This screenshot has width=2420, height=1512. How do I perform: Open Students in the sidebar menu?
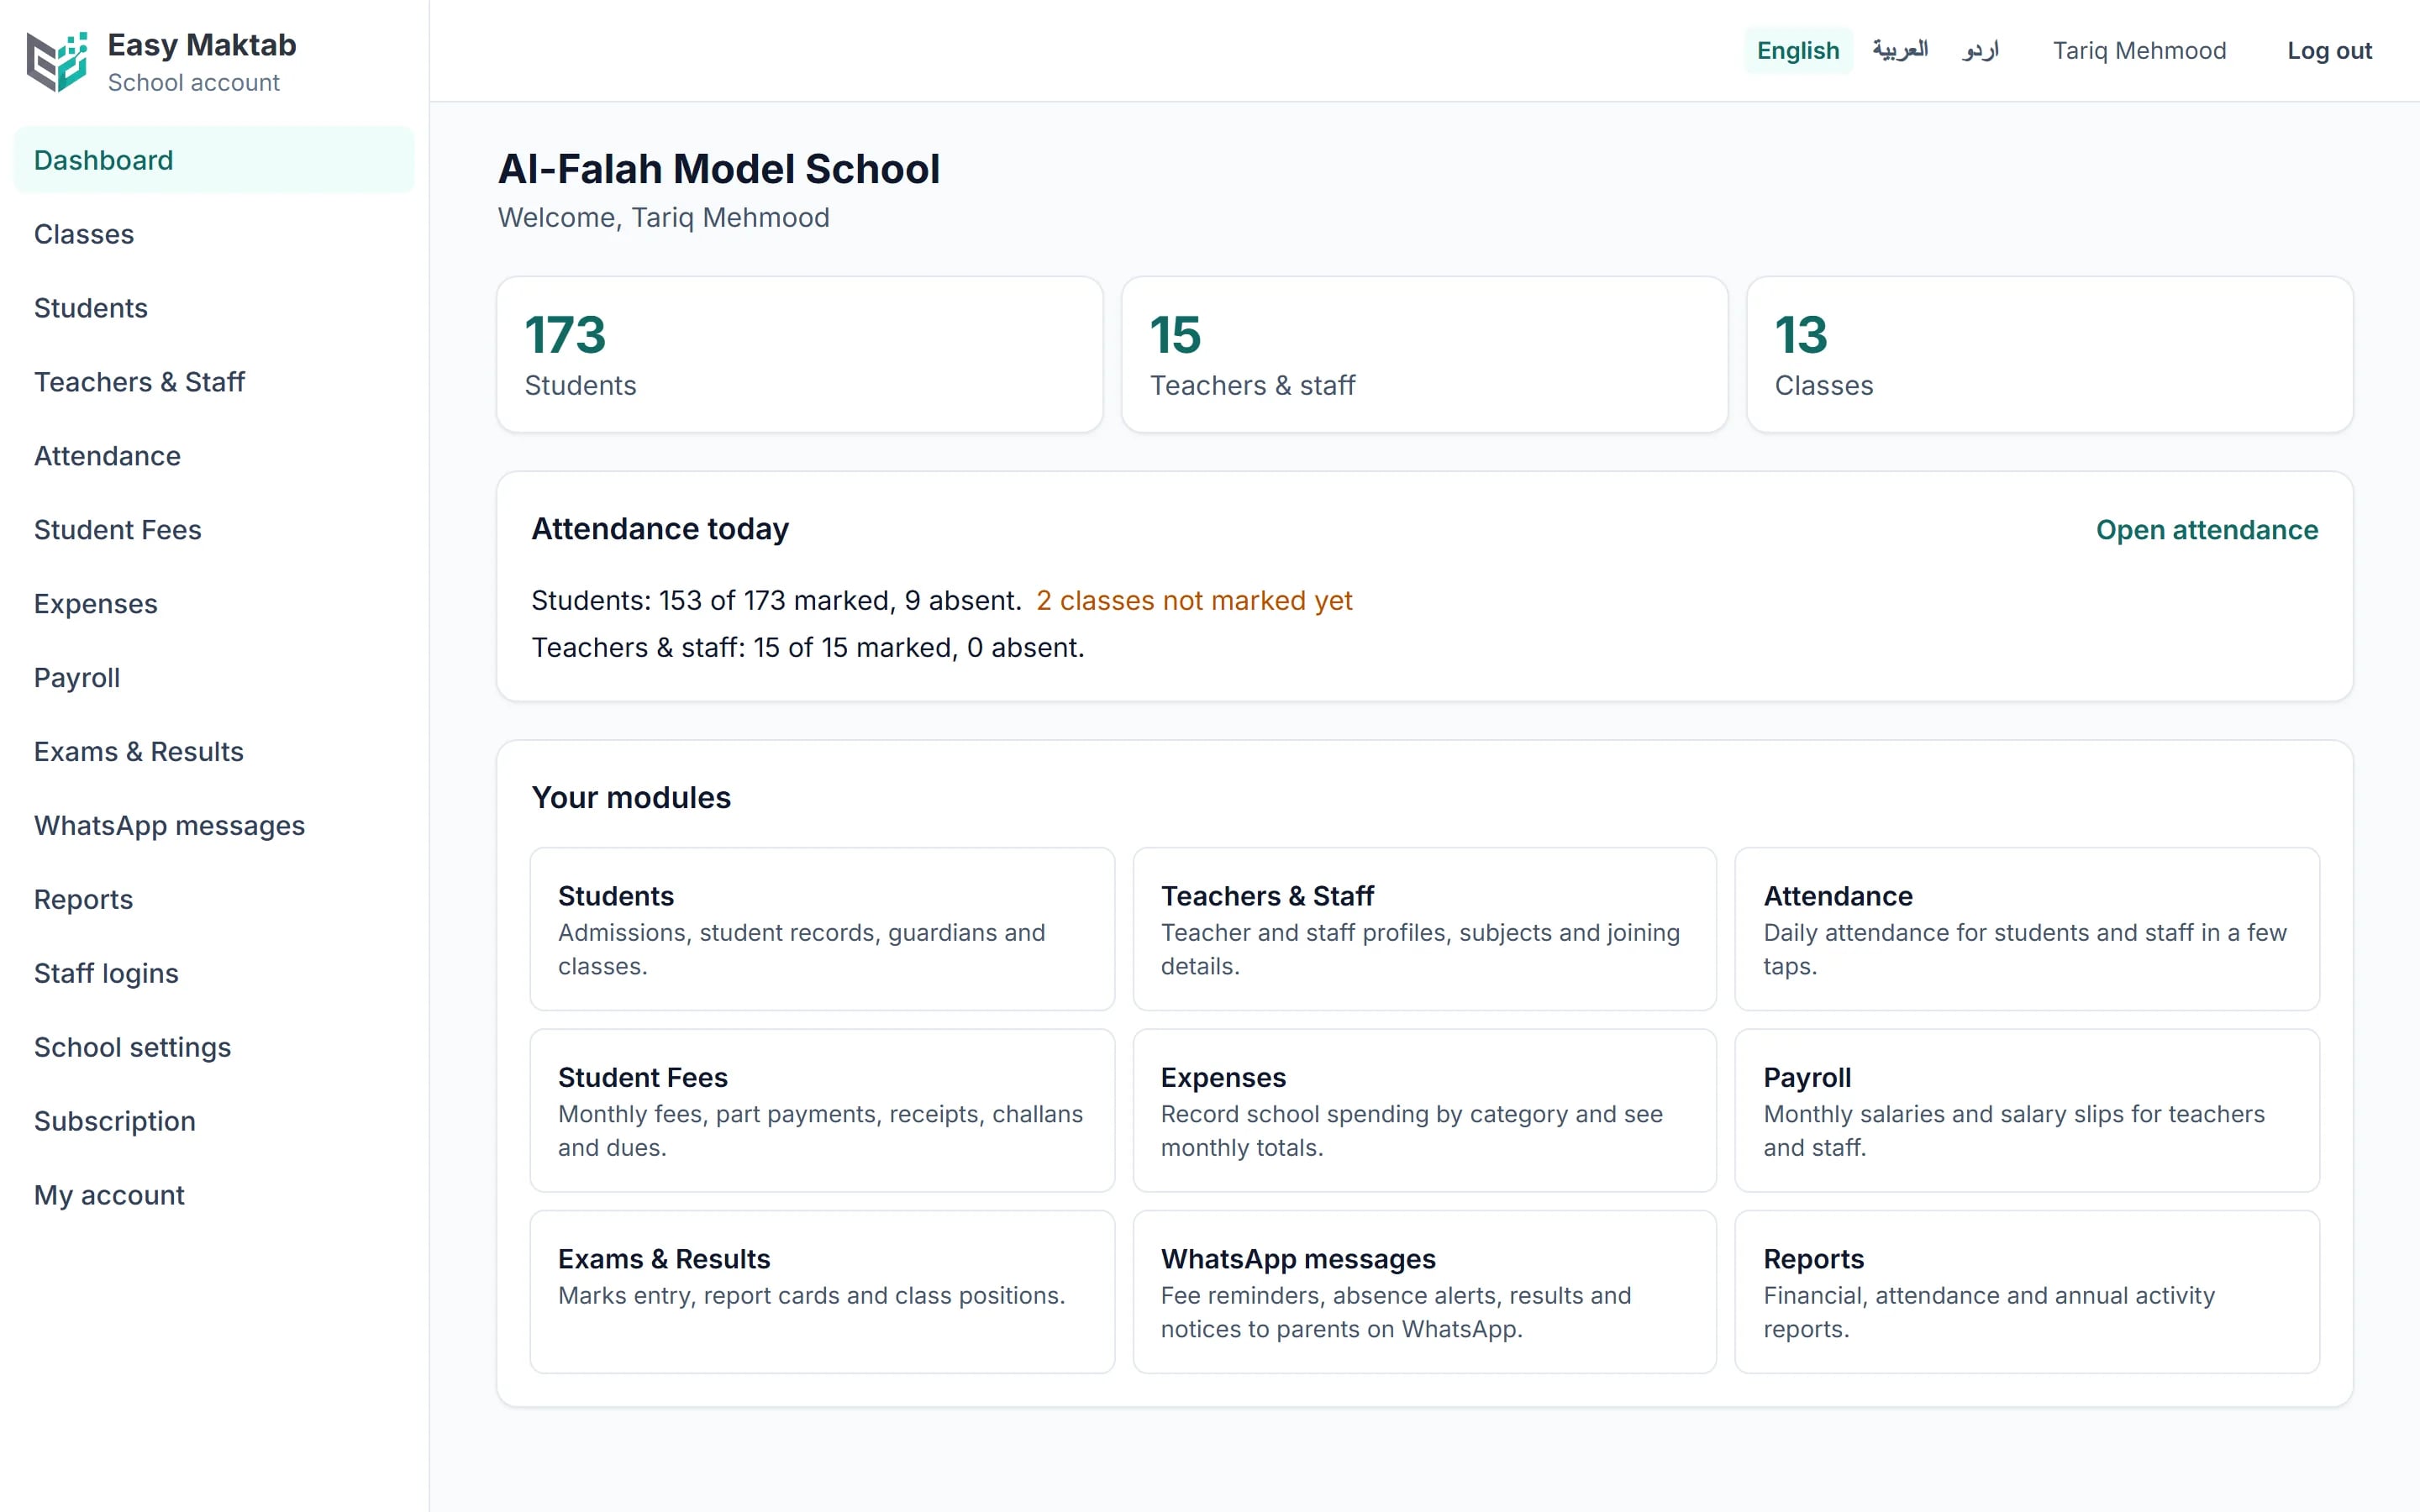[214, 308]
